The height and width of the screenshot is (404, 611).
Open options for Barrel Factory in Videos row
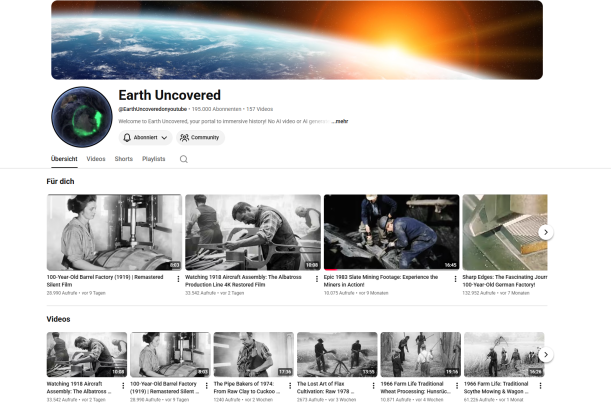[207, 386]
